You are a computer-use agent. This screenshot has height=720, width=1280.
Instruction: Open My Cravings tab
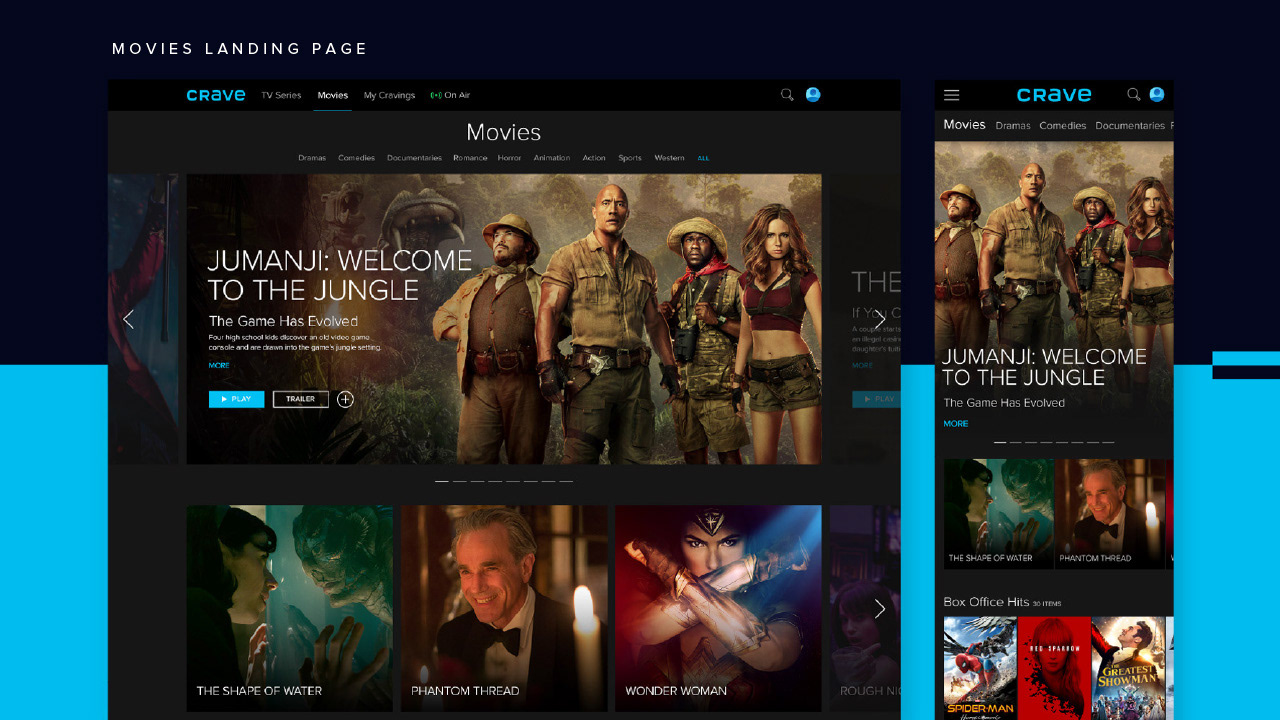coord(389,95)
